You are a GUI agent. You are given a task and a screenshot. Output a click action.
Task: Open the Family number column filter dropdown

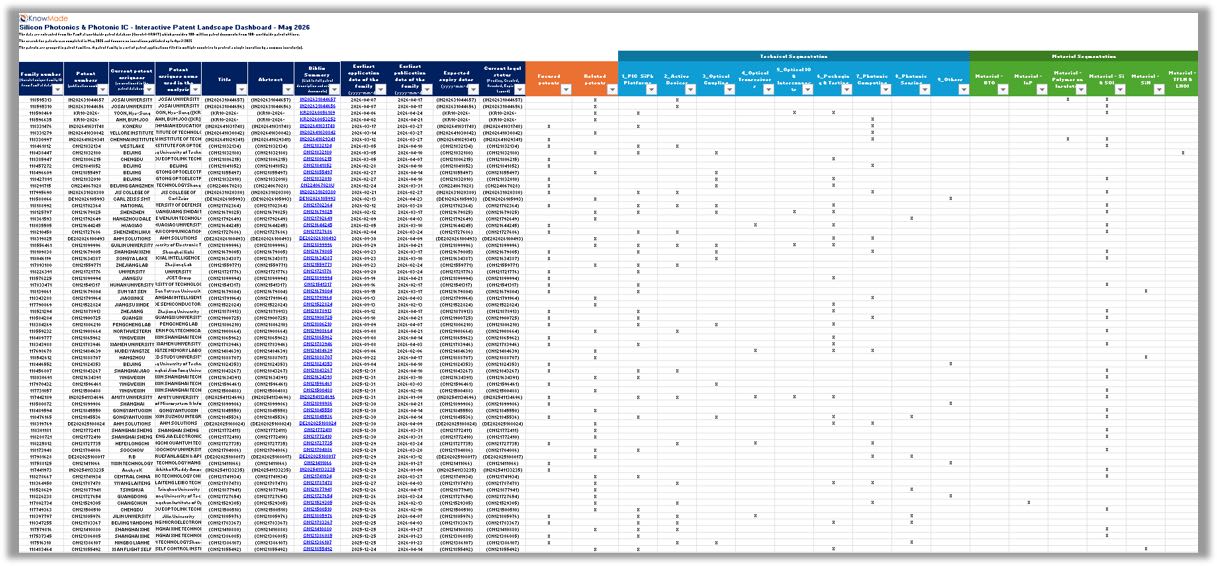[58, 89]
